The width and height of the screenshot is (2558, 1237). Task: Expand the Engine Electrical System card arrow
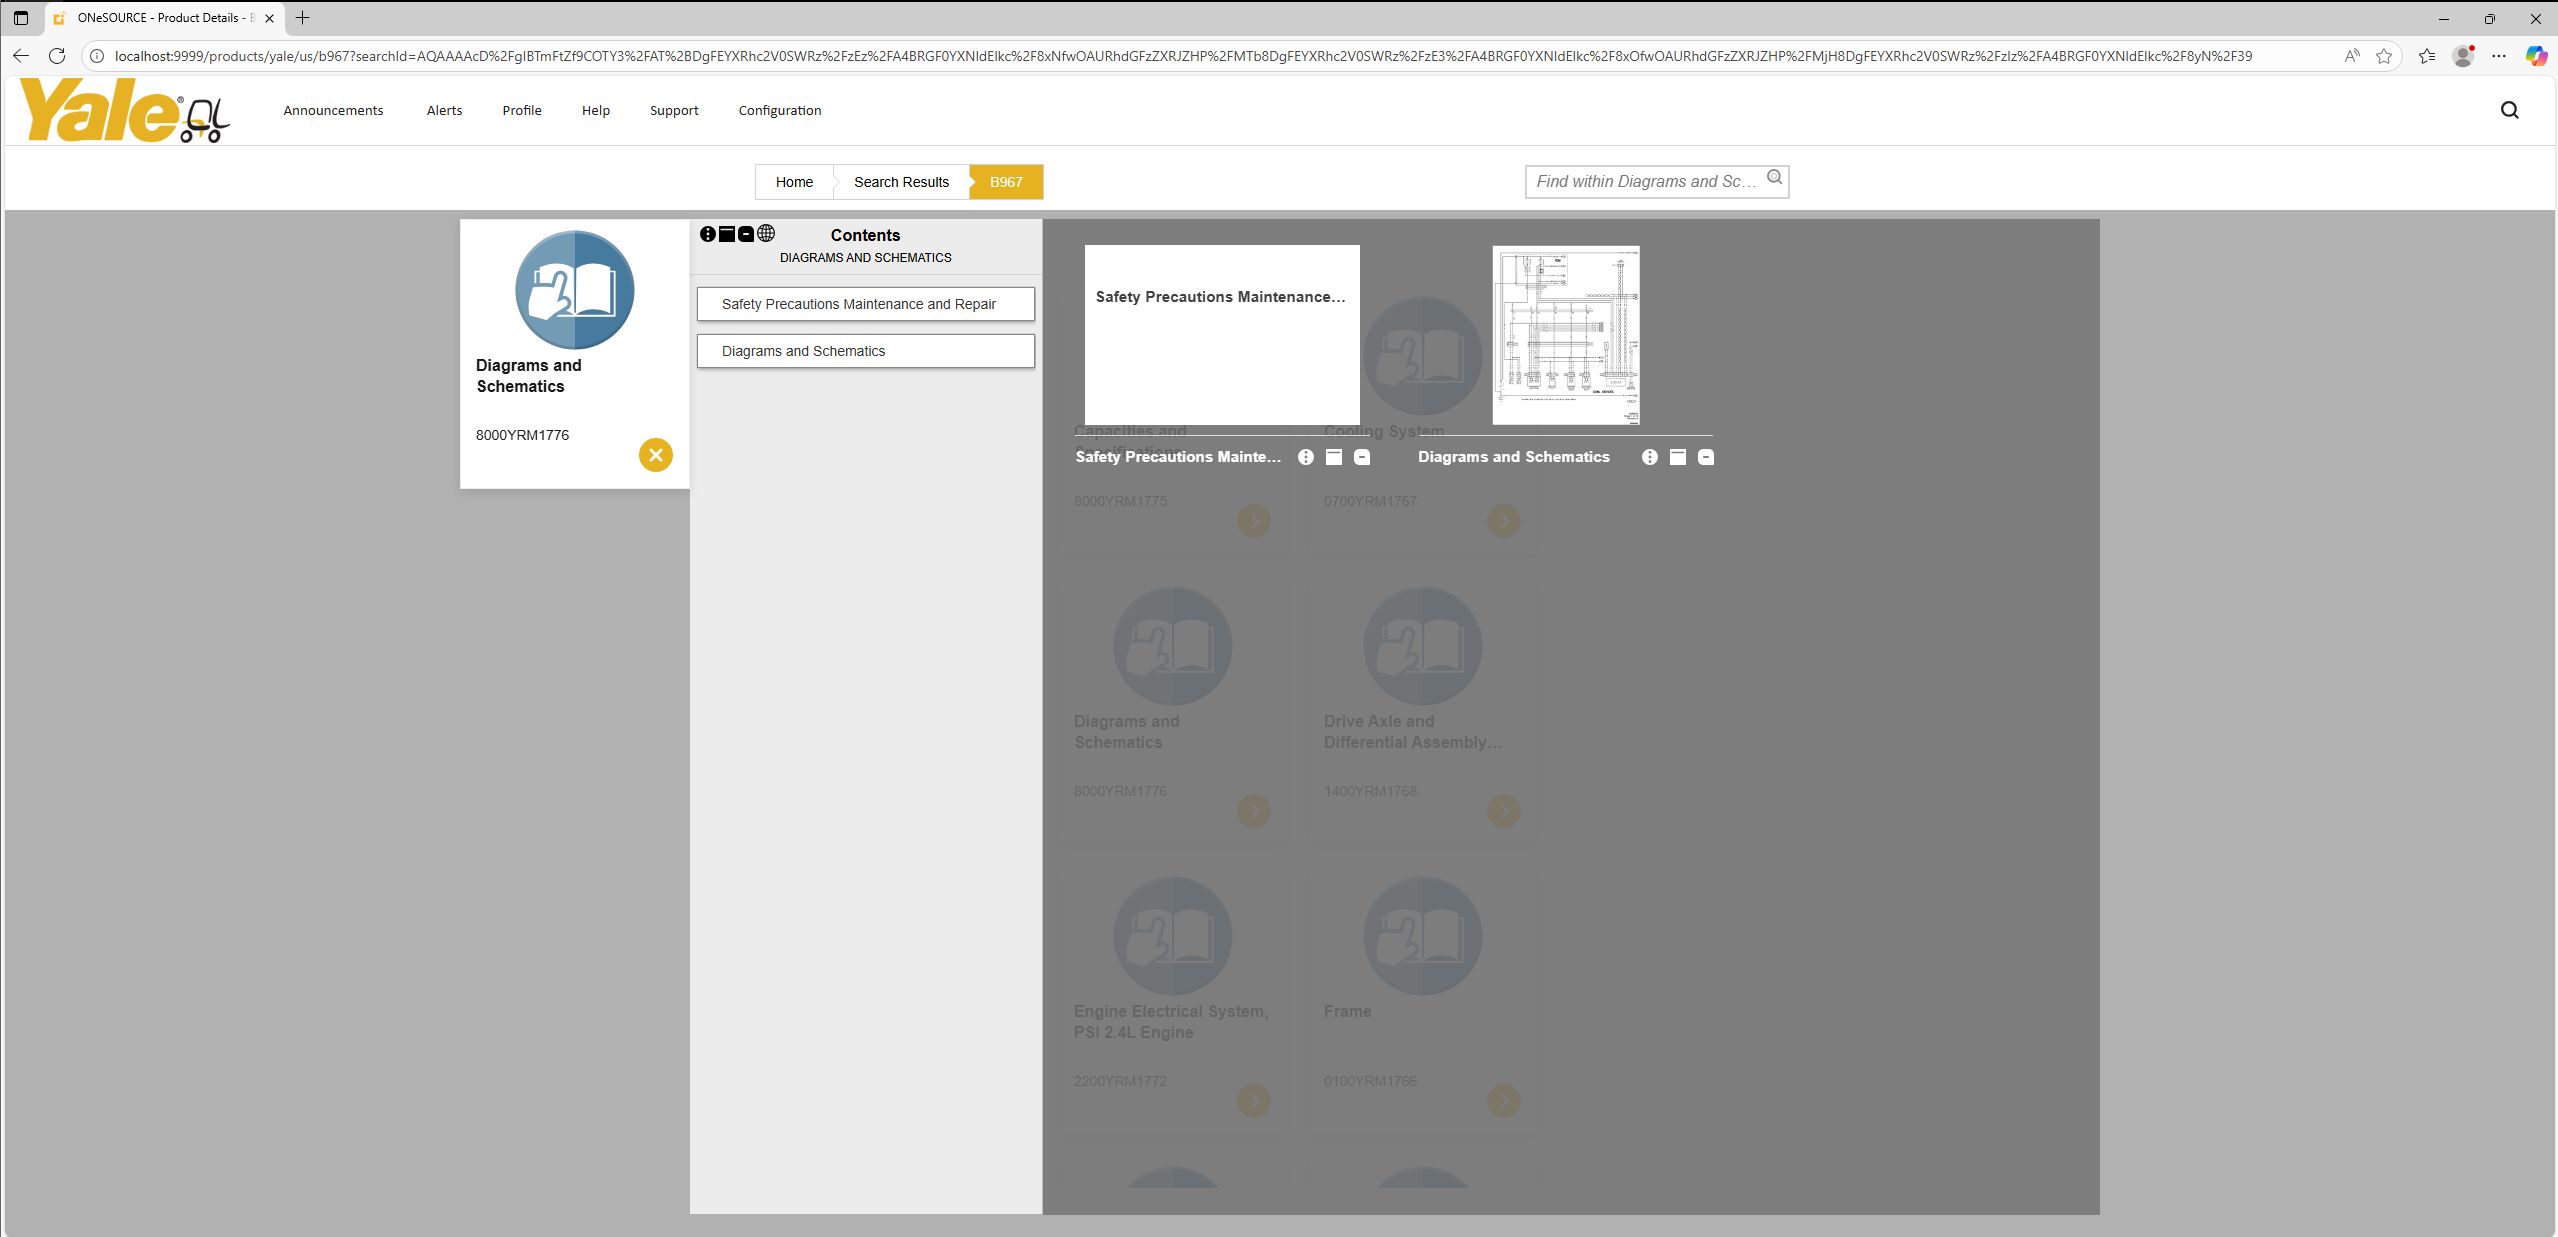(1253, 1101)
